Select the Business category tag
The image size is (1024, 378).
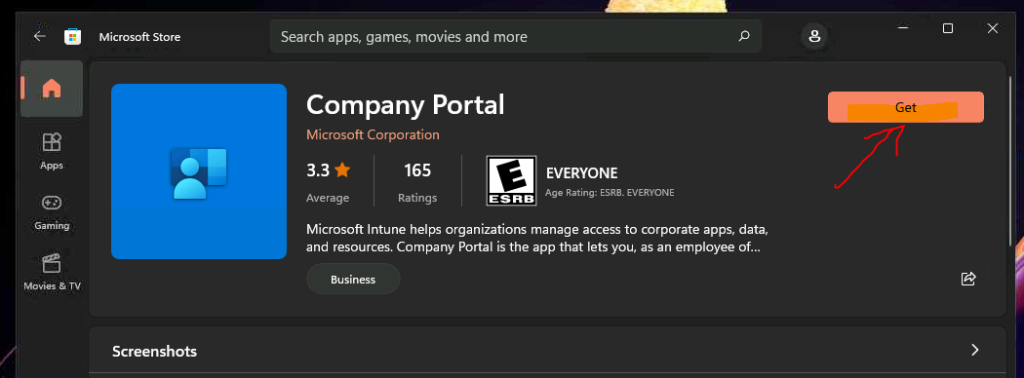tap(353, 279)
